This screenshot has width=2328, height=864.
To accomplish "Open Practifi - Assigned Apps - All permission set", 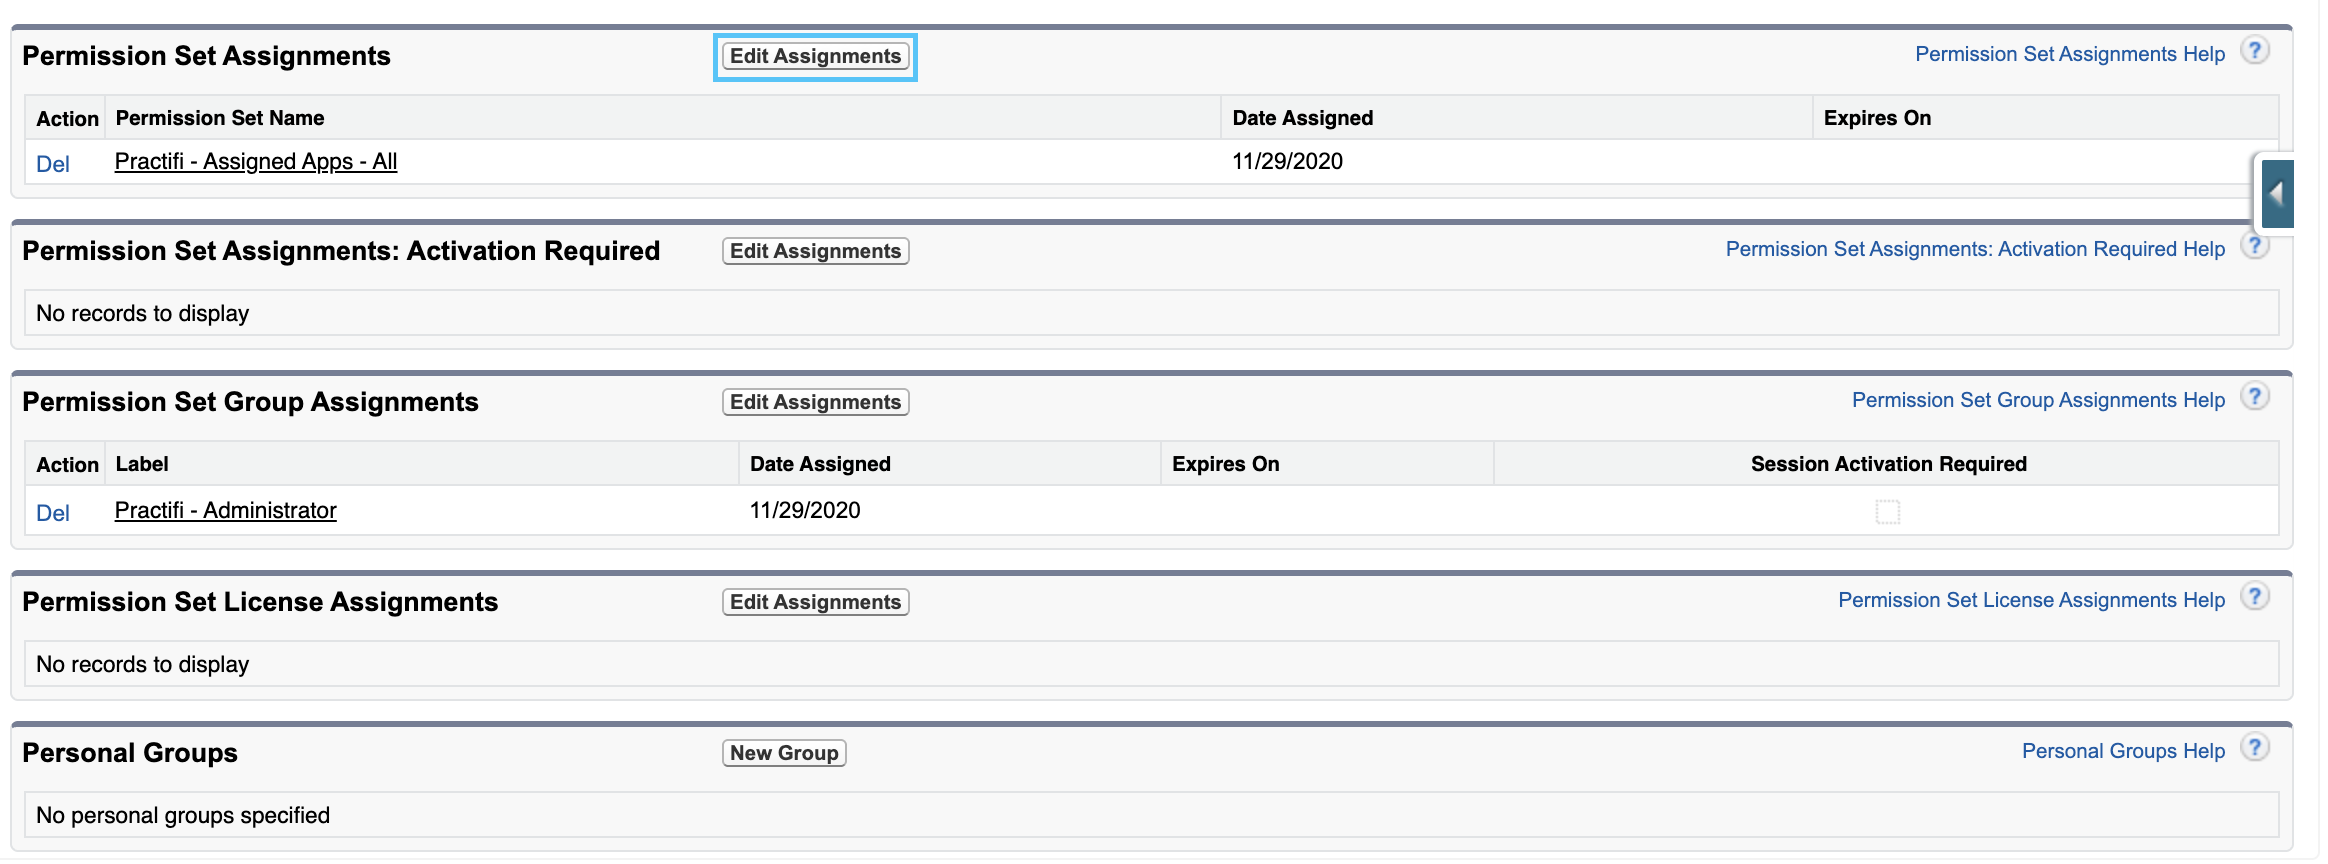I will point(256,161).
